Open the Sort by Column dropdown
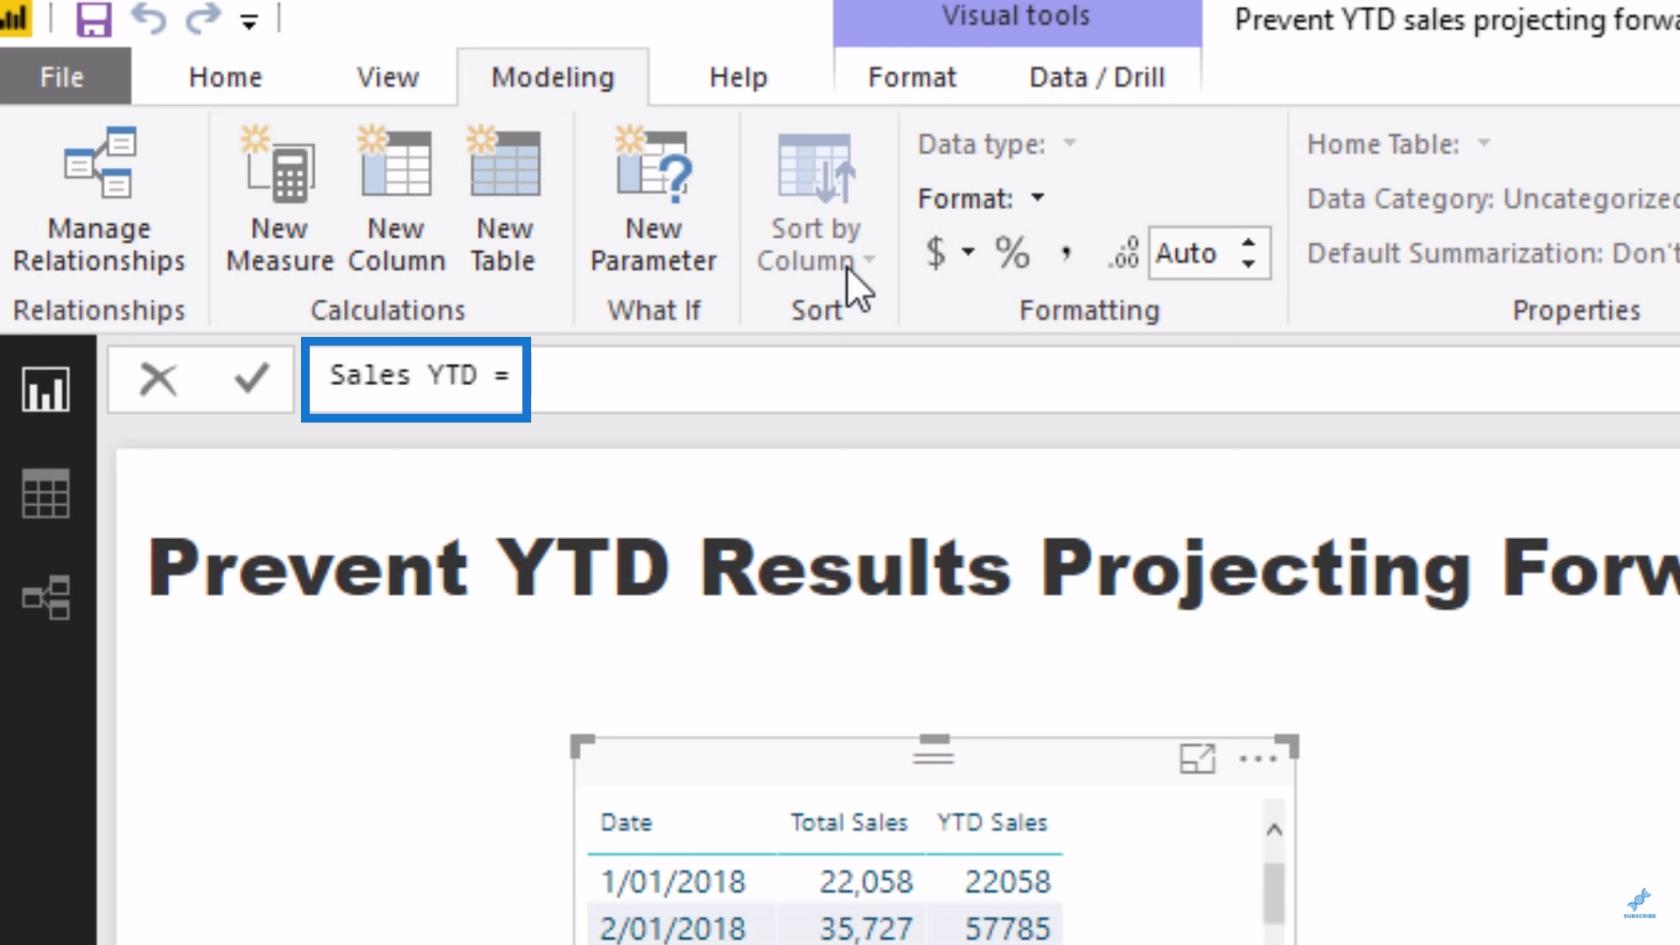 point(816,200)
